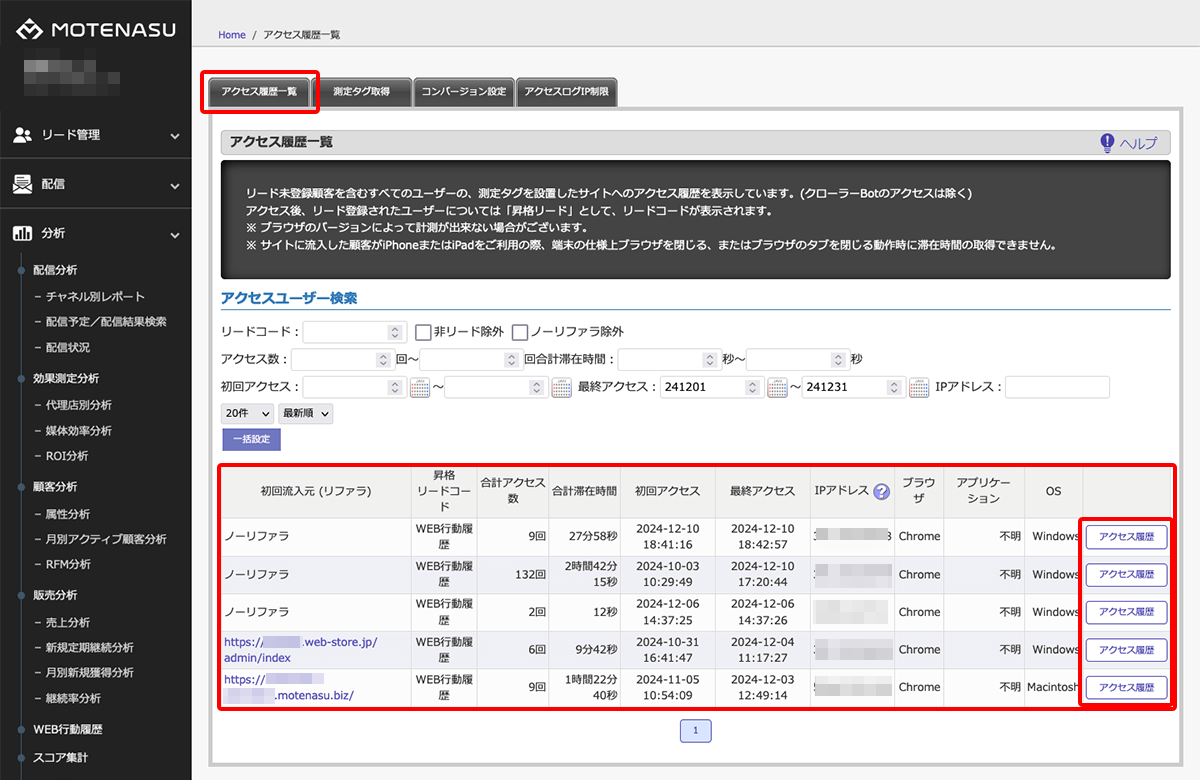Open アクセス履歴 for the 132回 row

1126,575
